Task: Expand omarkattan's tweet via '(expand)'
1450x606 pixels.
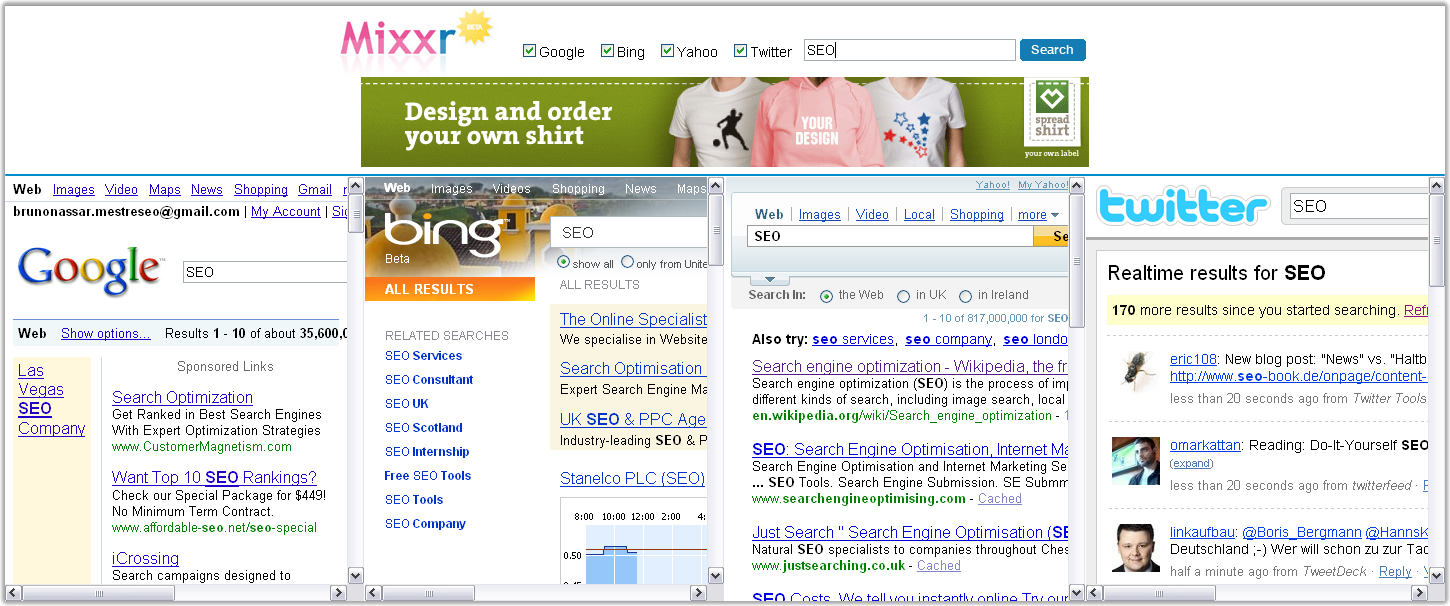Action: (x=1191, y=464)
